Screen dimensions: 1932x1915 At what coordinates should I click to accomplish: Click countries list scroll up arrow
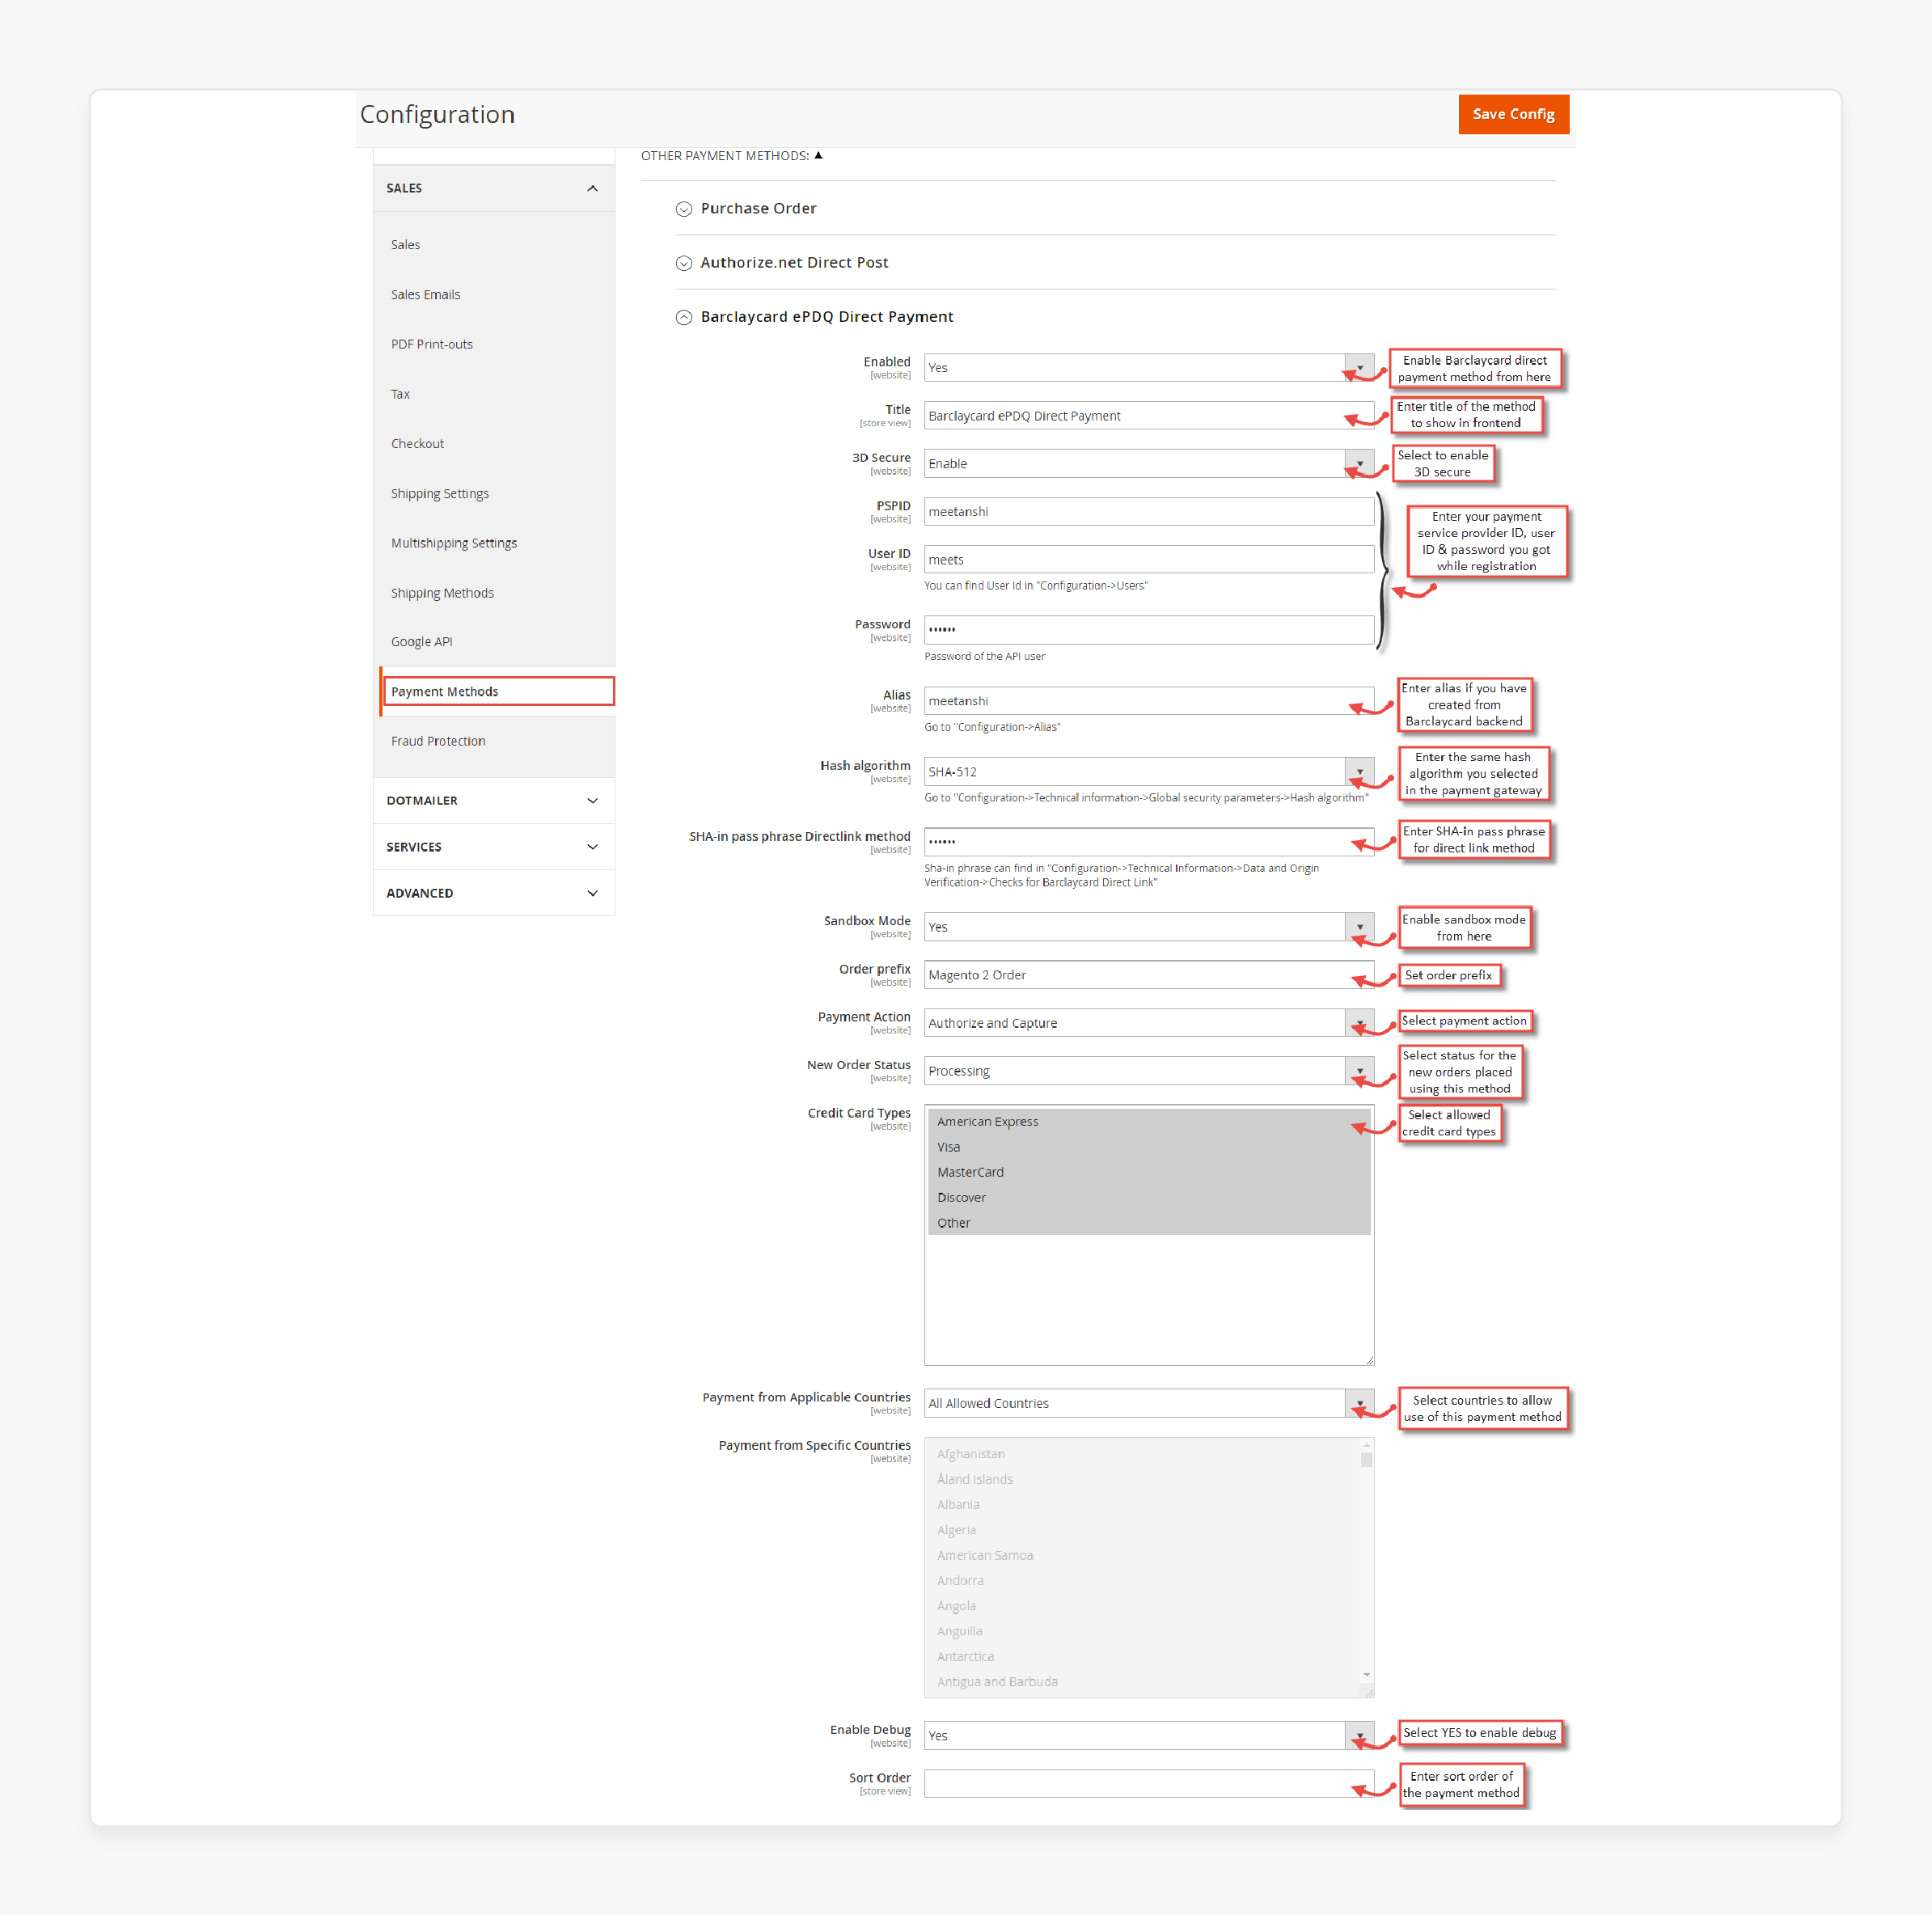1366,1445
